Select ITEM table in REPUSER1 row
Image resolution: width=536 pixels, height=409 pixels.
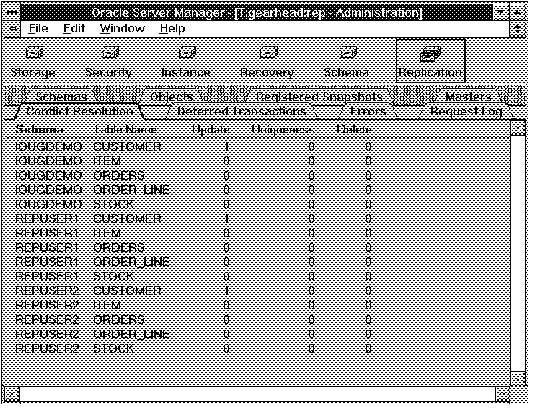(x=107, y=233)
